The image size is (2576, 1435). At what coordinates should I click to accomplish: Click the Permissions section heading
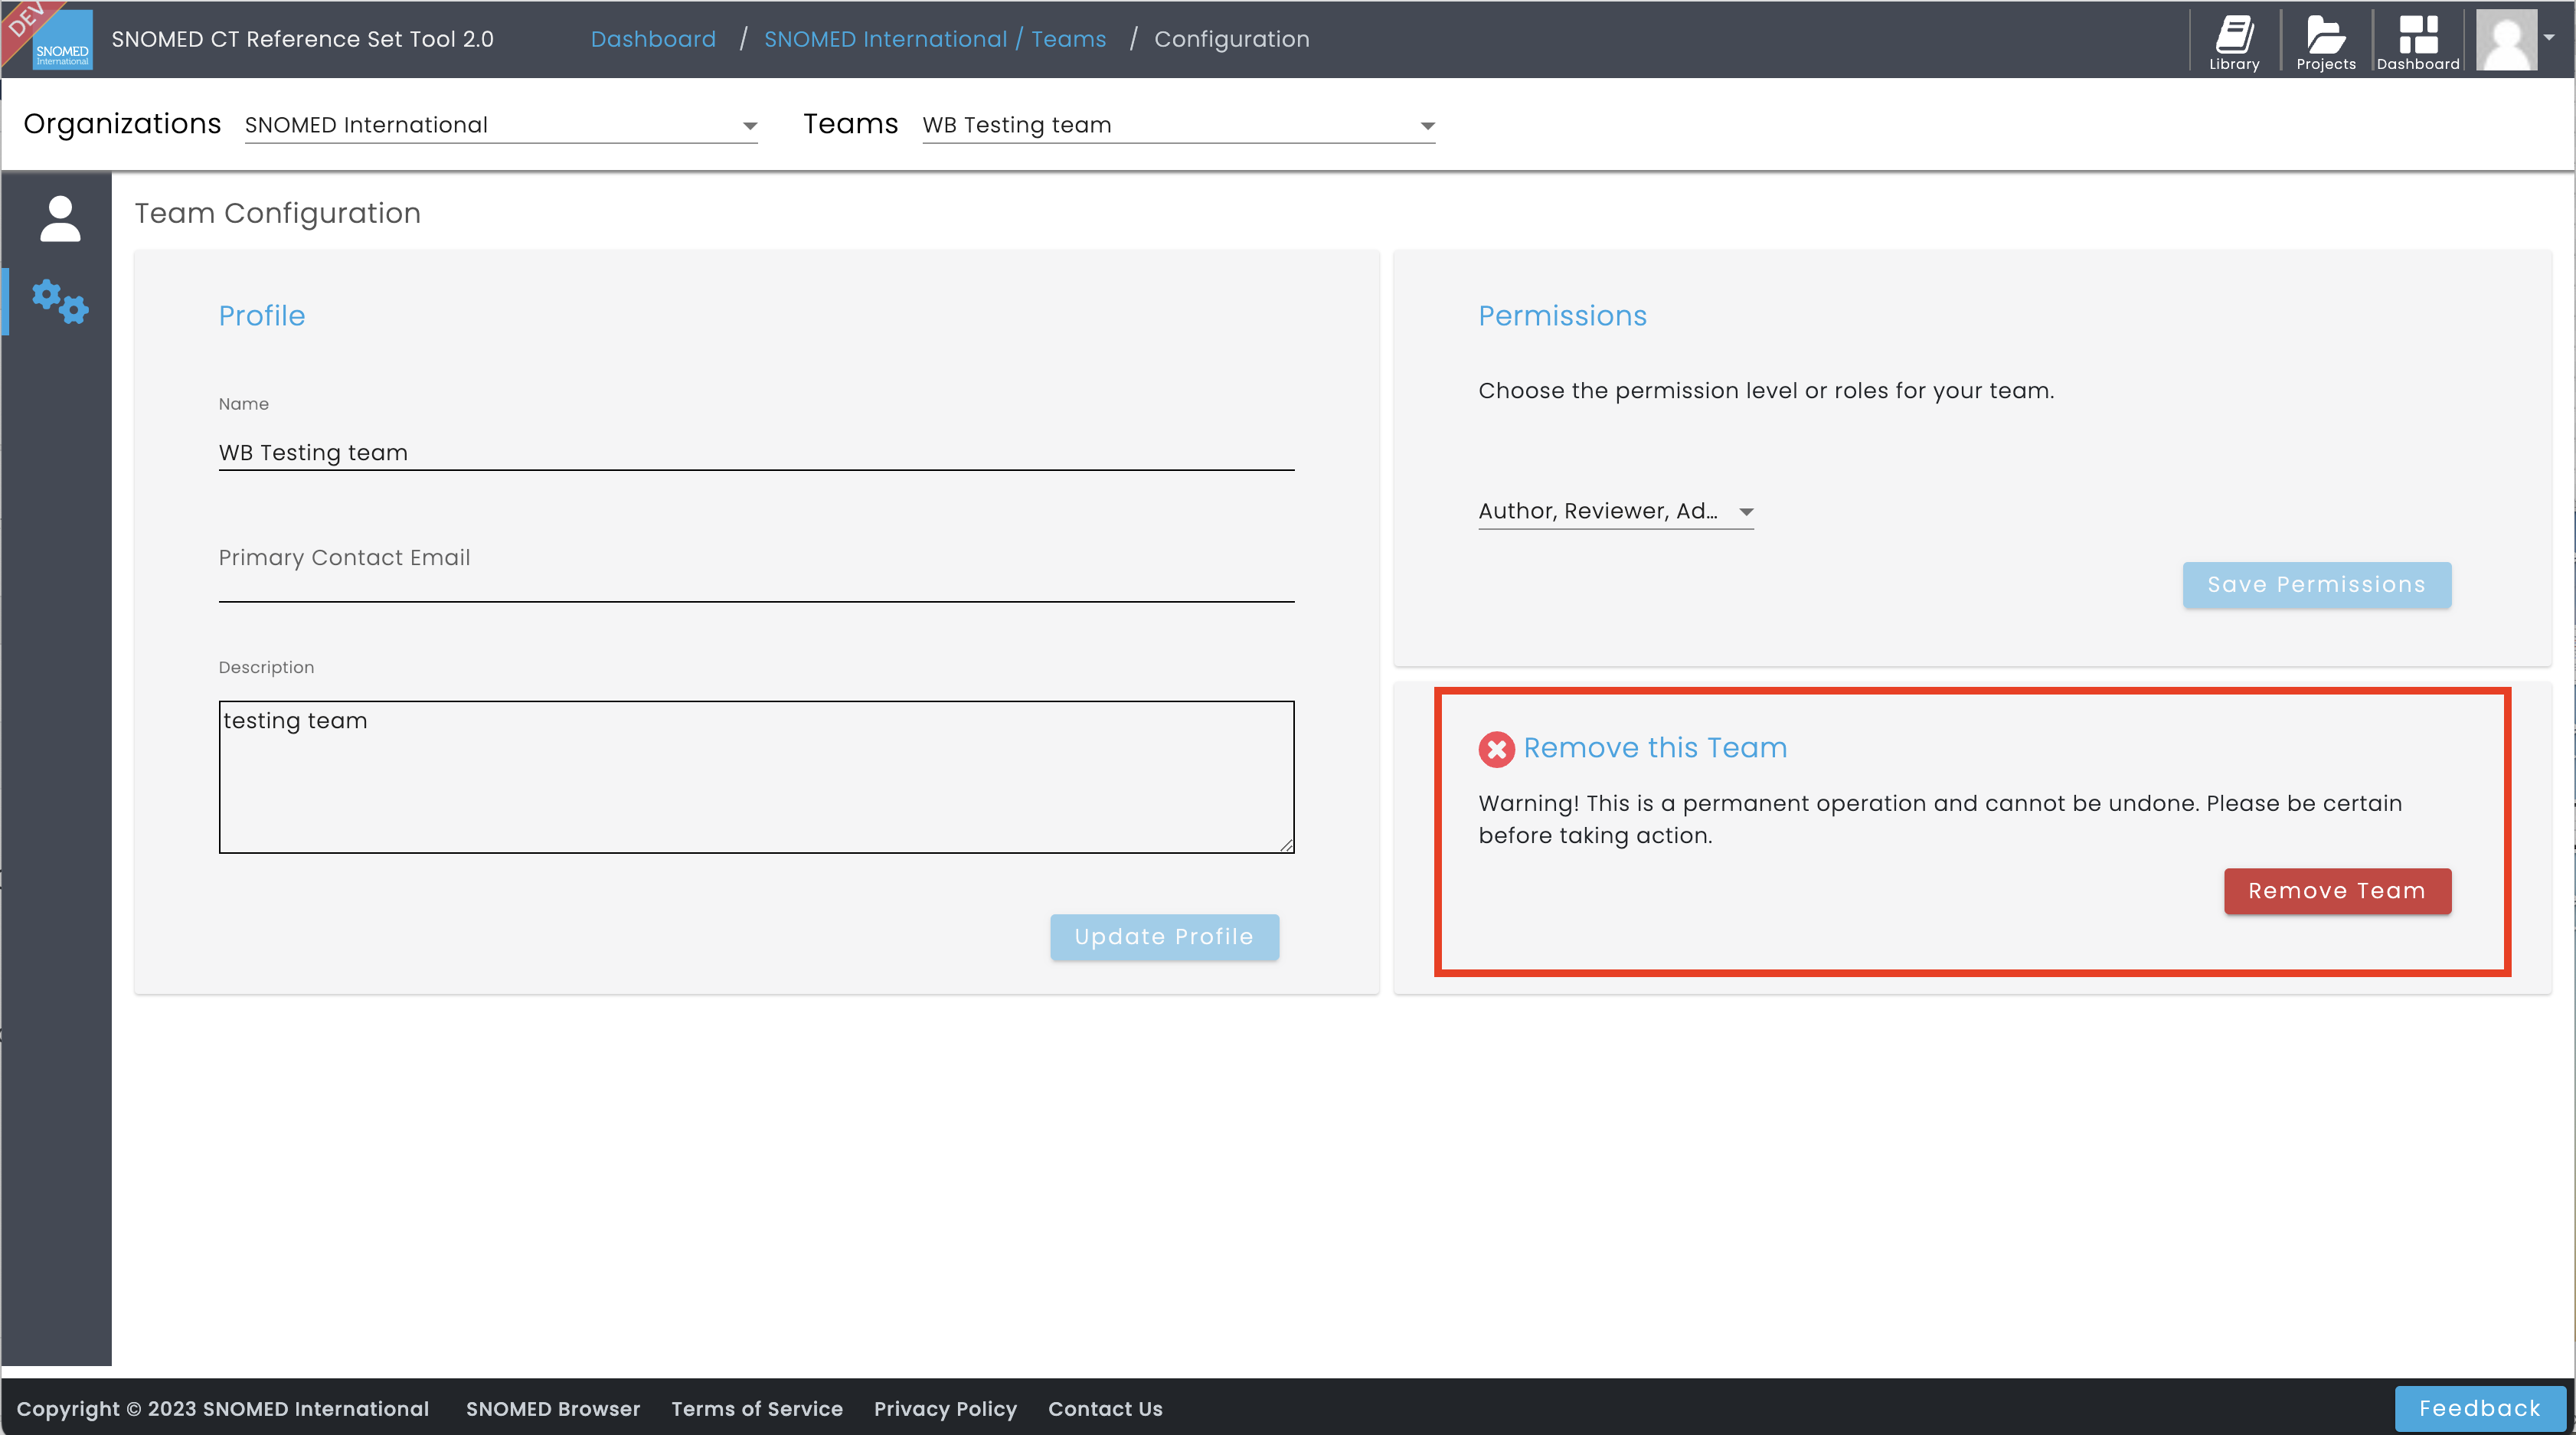(x=1563, y=316)
